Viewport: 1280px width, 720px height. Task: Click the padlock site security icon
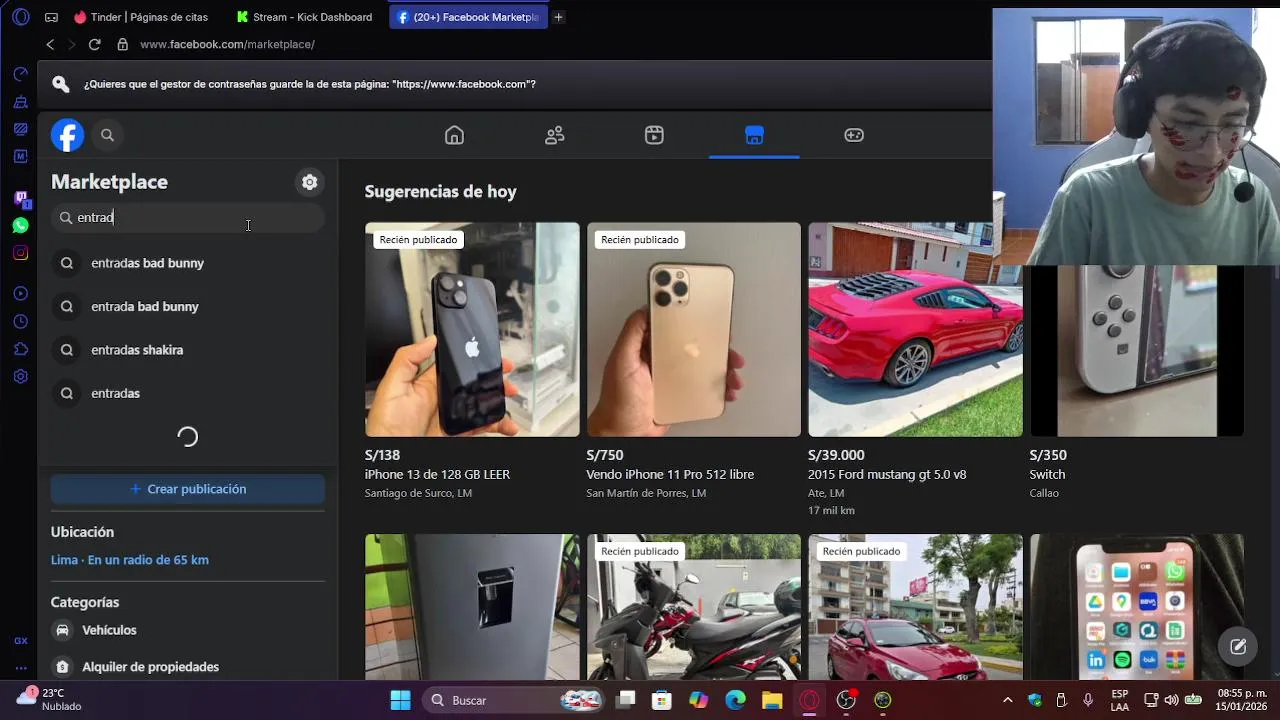point(123,44)
